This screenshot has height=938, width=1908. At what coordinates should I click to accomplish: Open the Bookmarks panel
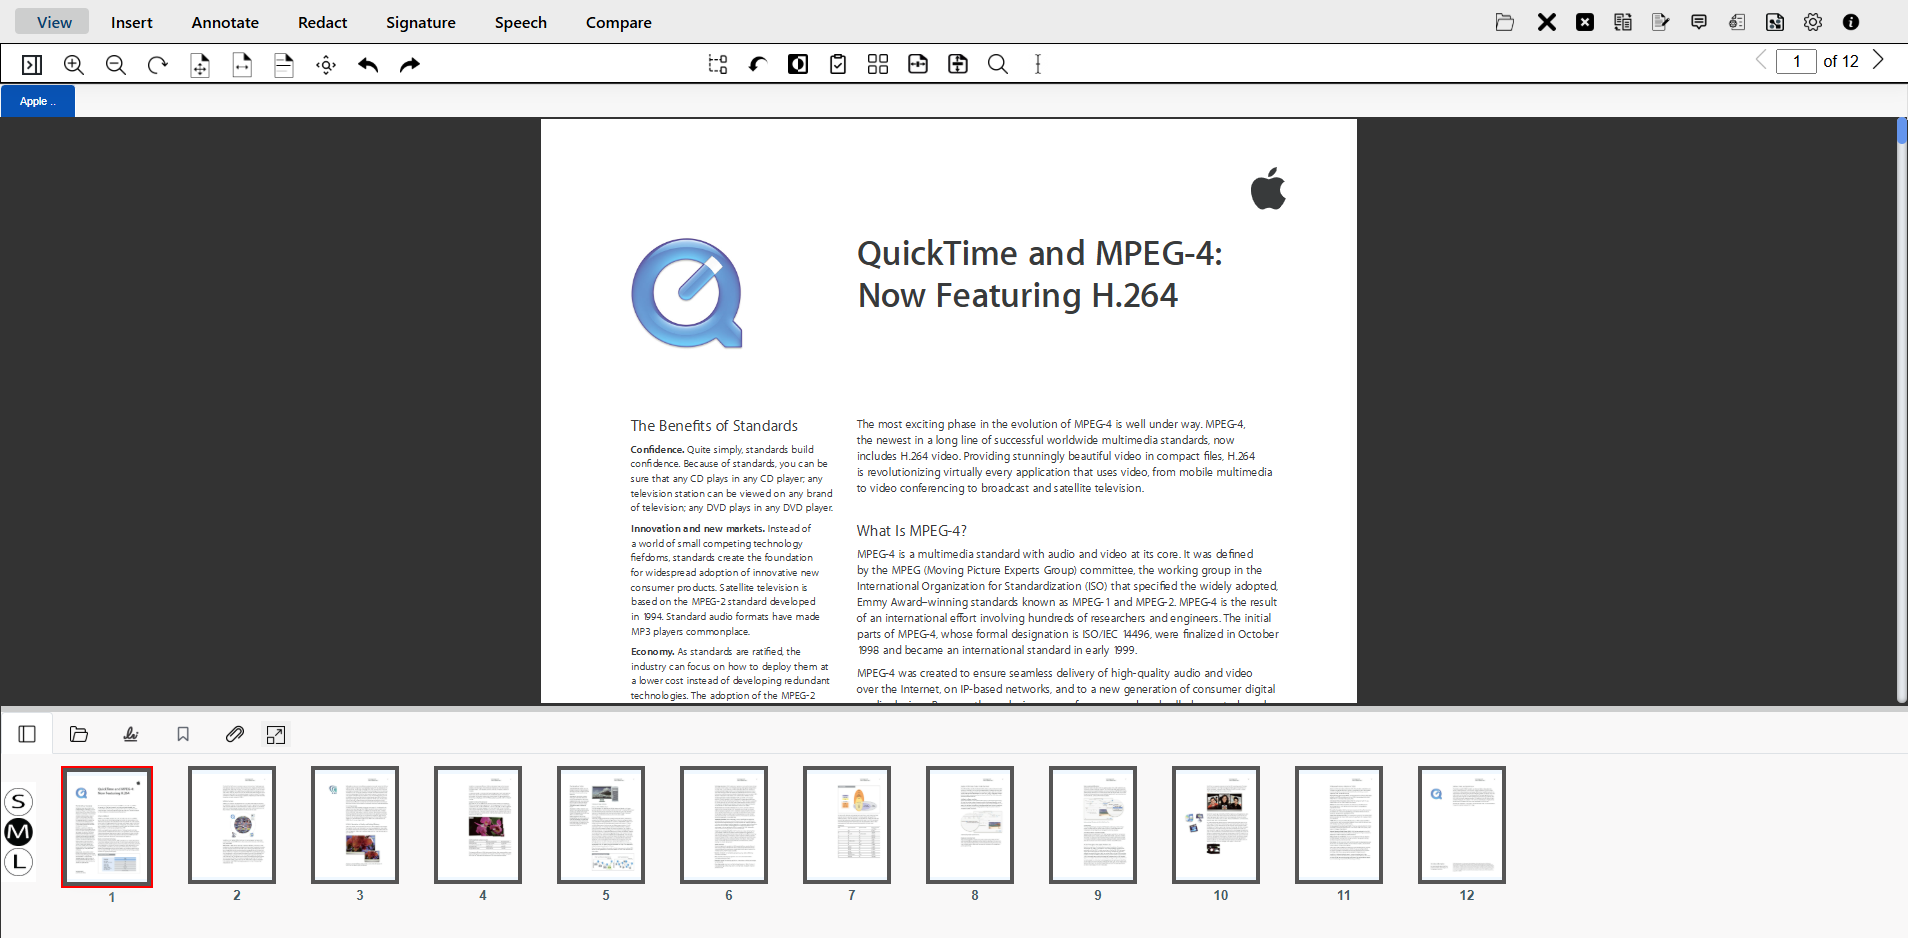[182, 733]
